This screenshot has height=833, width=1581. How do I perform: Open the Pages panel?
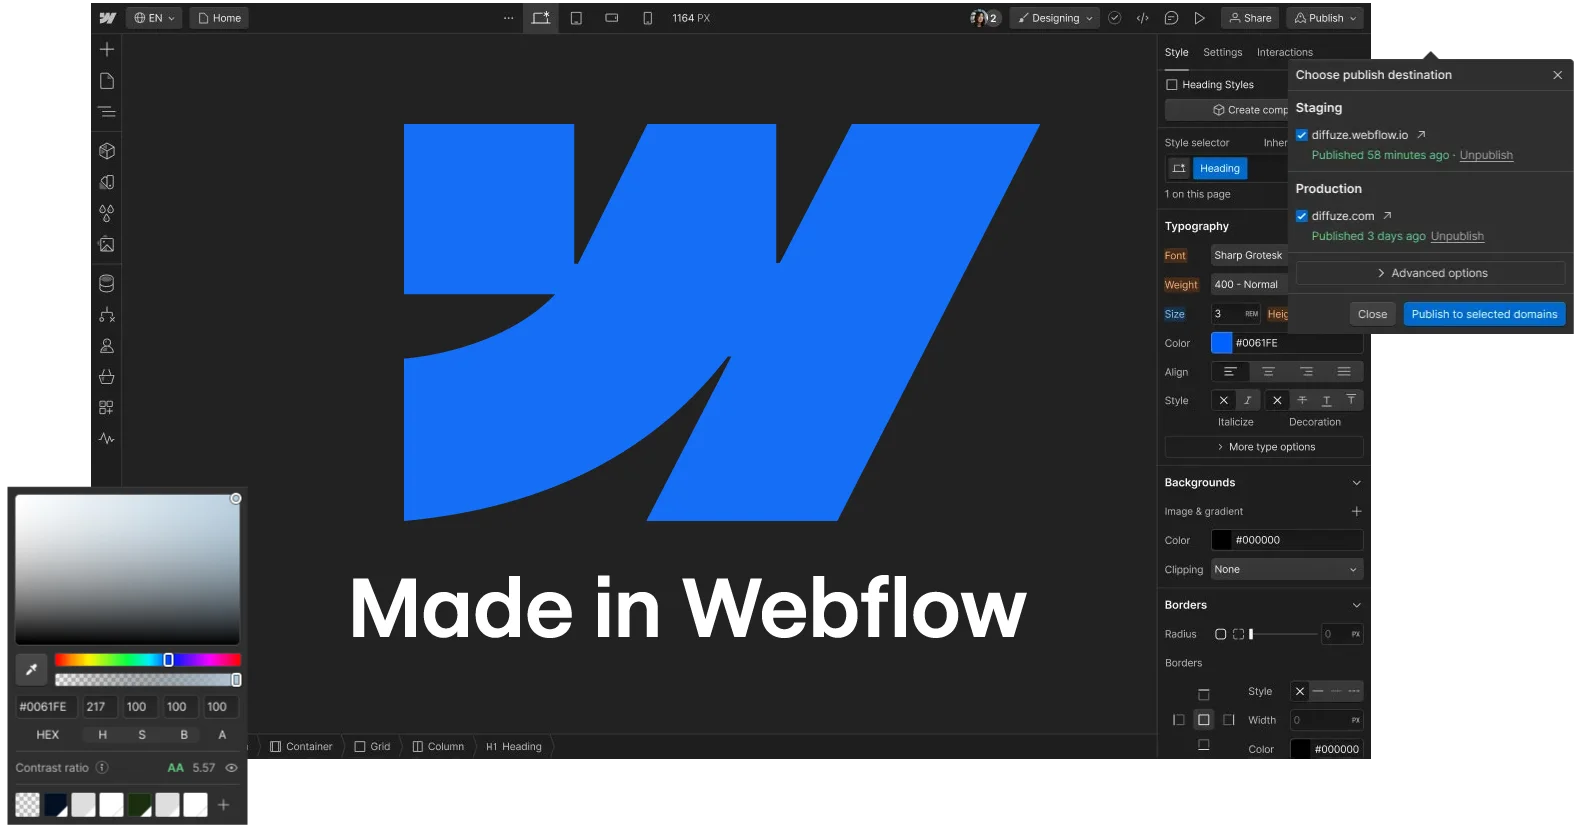pyautogui.click(x=107, y=81)
